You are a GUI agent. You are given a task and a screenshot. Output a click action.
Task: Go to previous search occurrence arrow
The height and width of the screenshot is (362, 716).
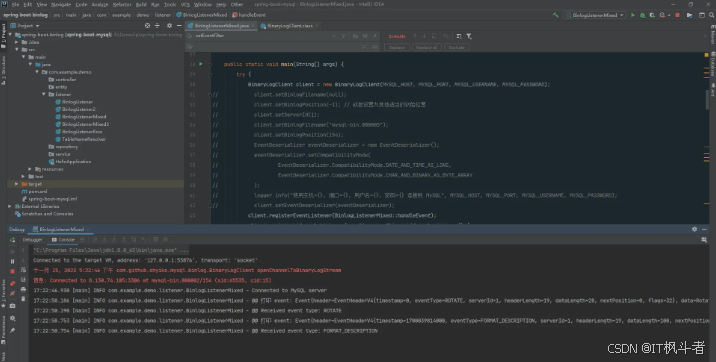coord(415,36)
